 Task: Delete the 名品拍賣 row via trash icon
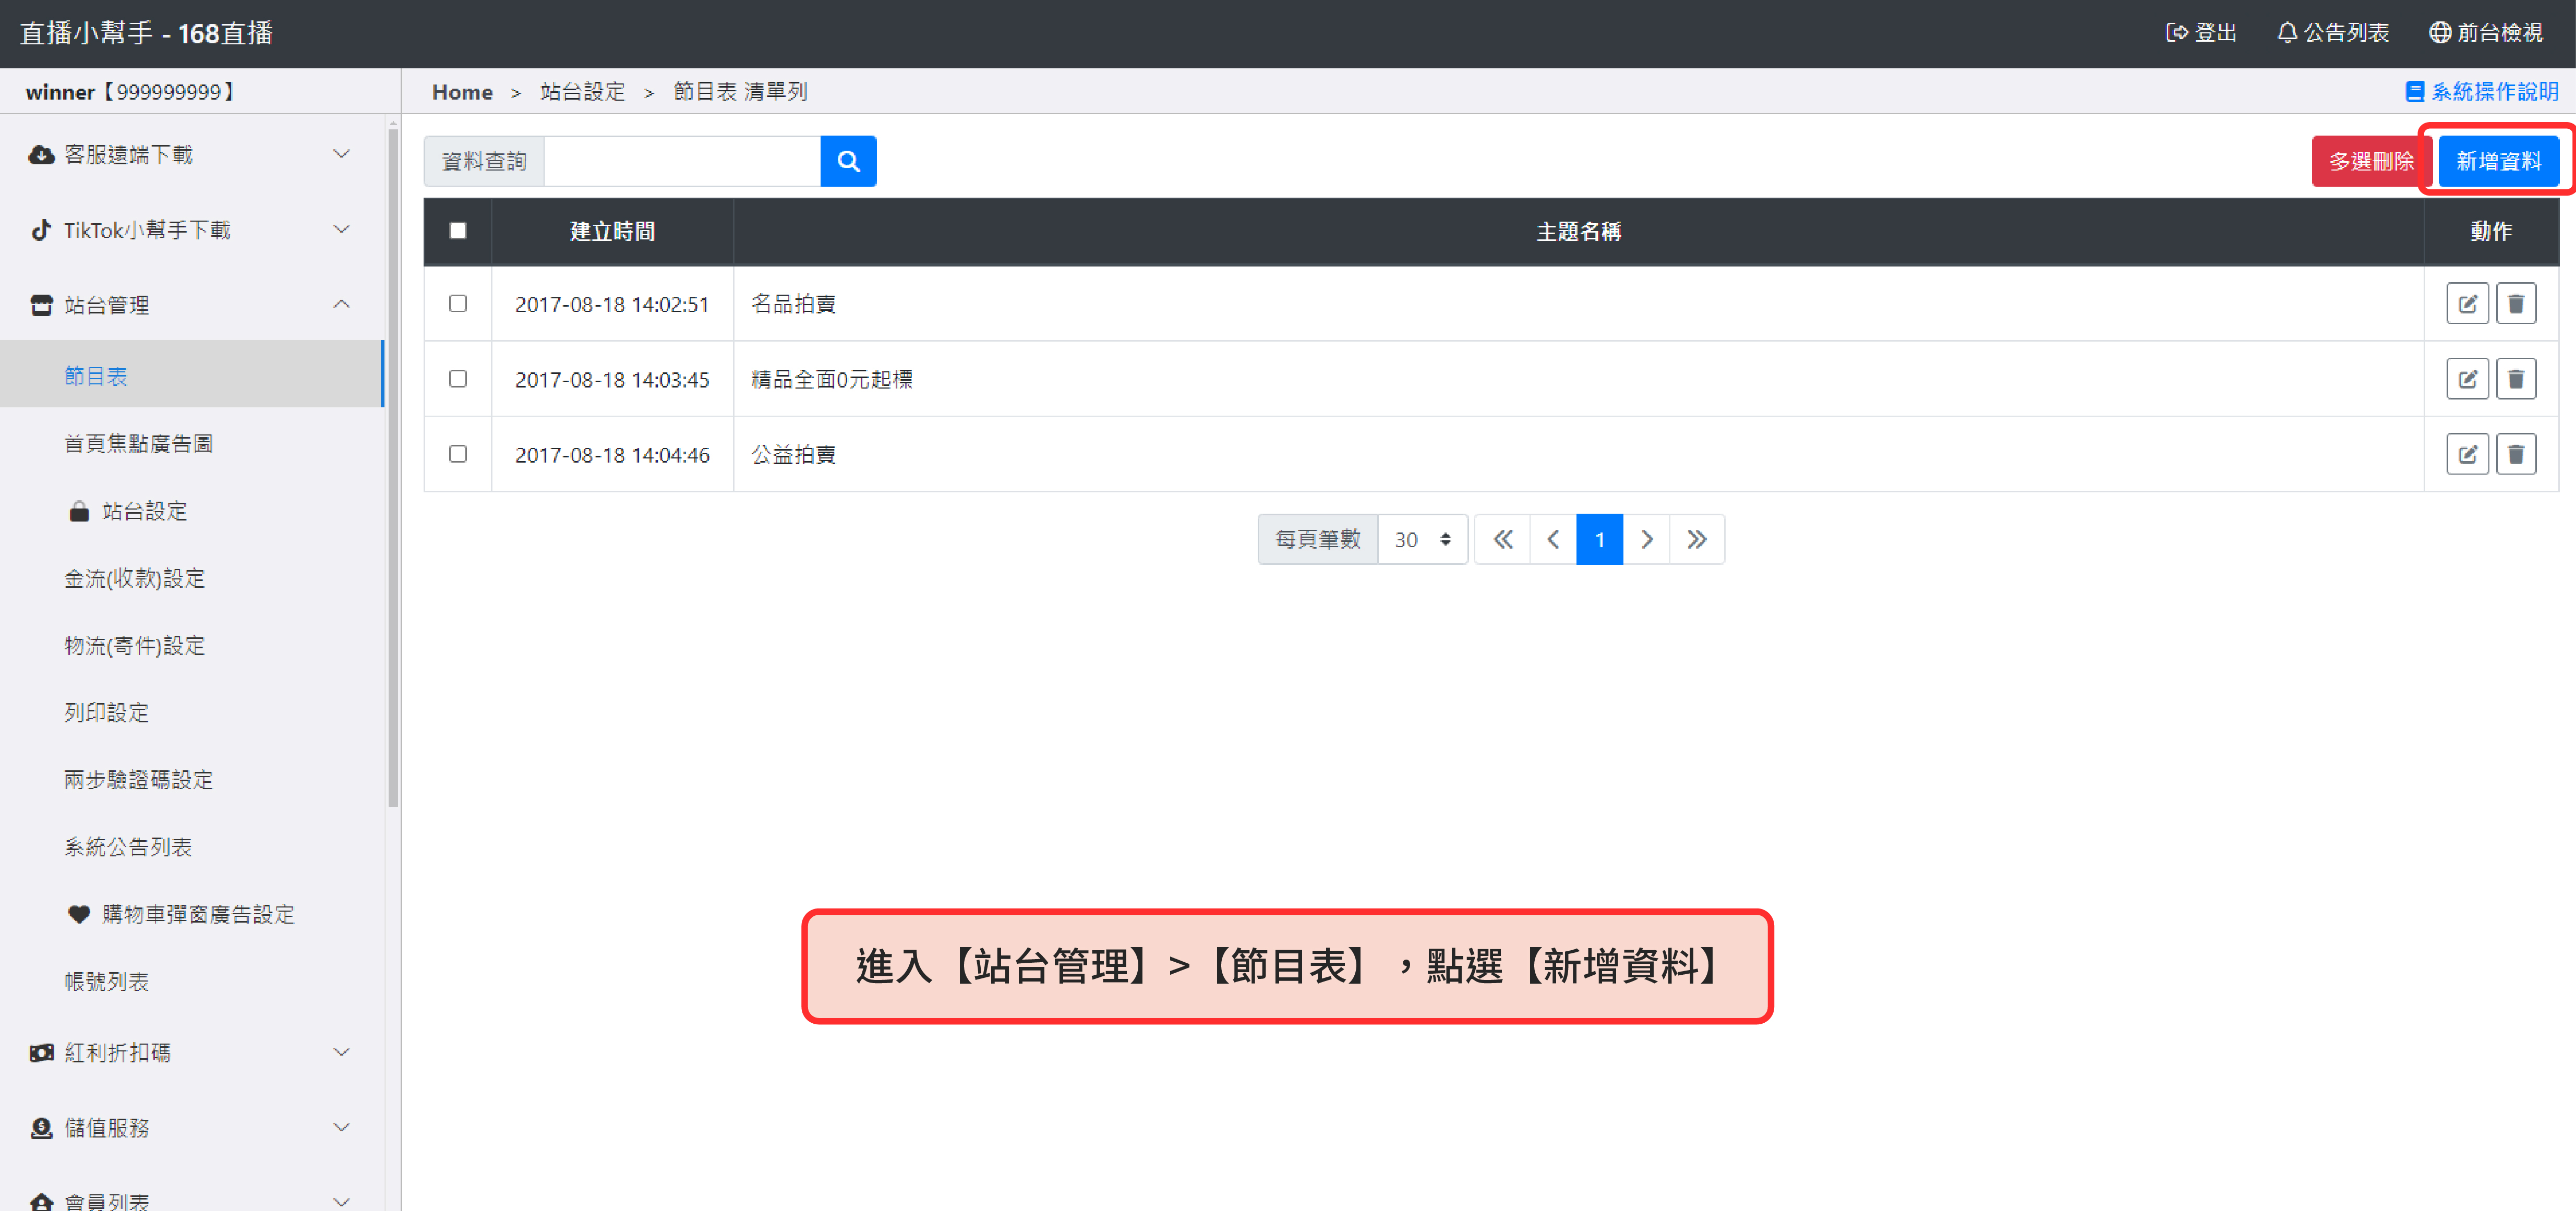[2515, 304]
